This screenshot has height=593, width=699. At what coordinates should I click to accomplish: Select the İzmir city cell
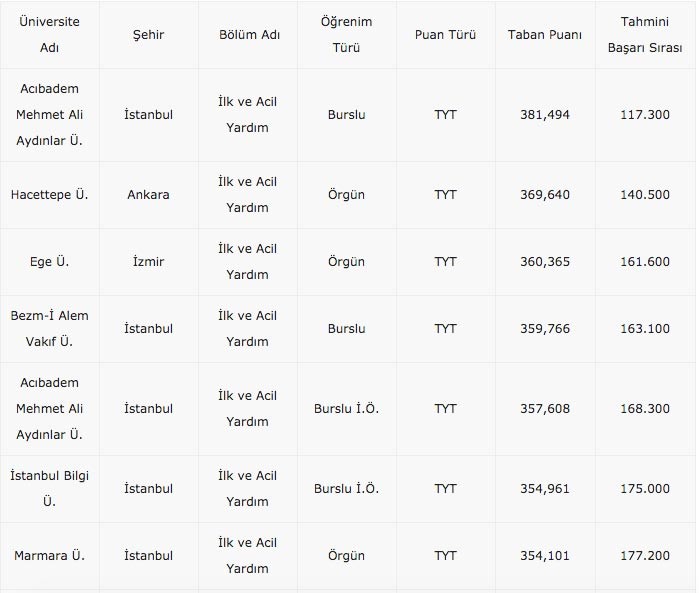click(148, 262)
